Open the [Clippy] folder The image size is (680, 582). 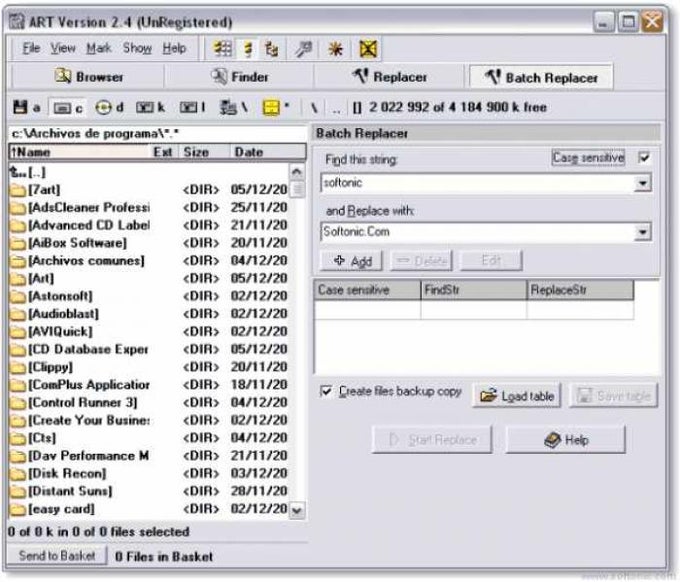point(148,367)
